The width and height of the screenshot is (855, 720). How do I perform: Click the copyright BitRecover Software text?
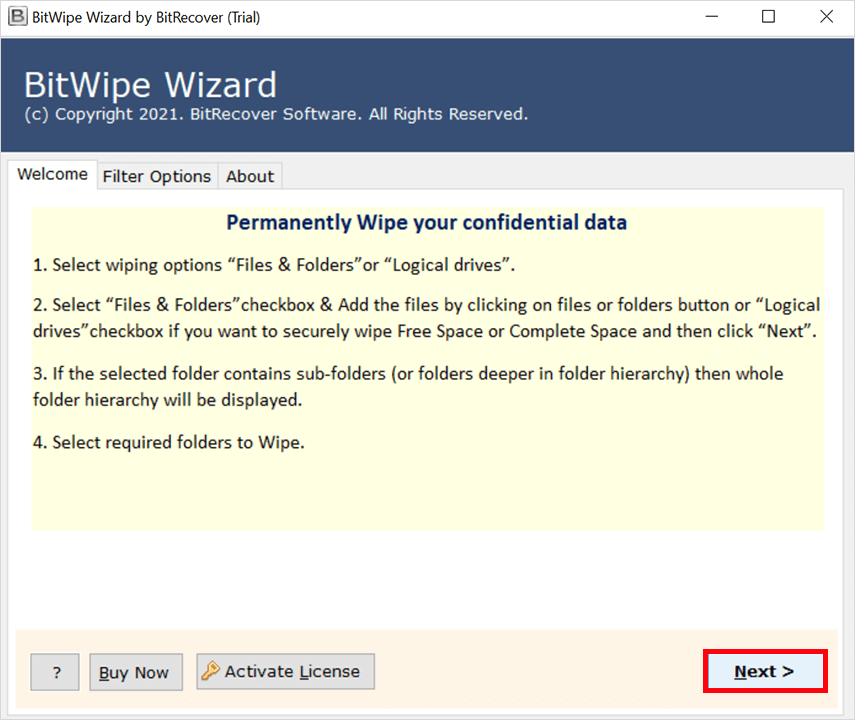click(275, 114)
